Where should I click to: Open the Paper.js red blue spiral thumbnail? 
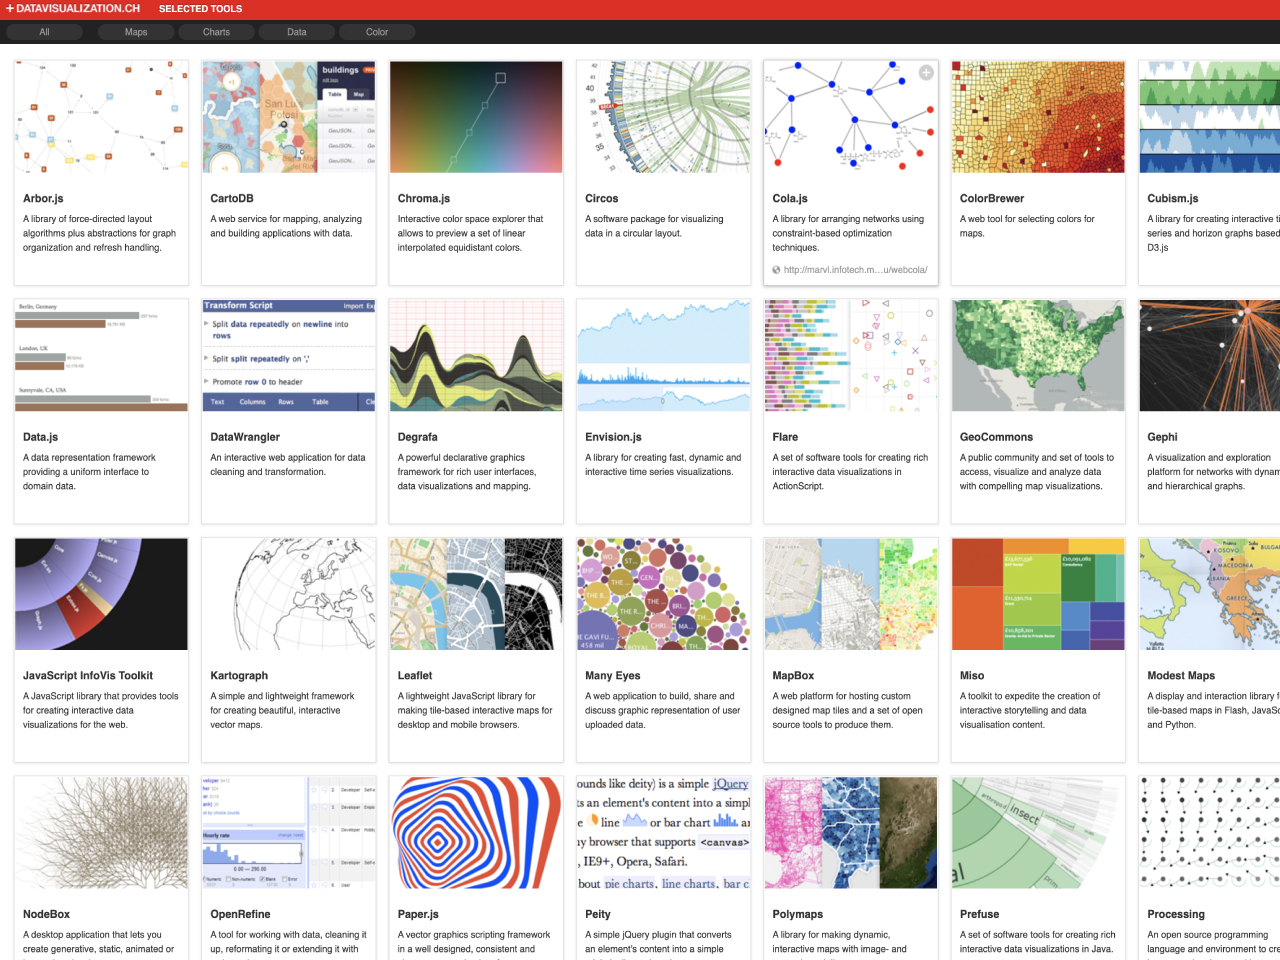(476, 833)
